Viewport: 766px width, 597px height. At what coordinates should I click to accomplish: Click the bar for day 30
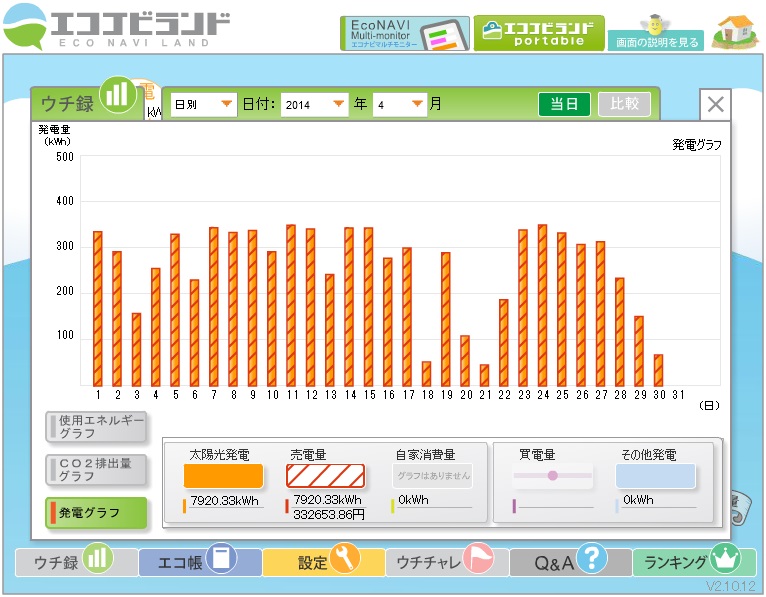pos(658,370)
